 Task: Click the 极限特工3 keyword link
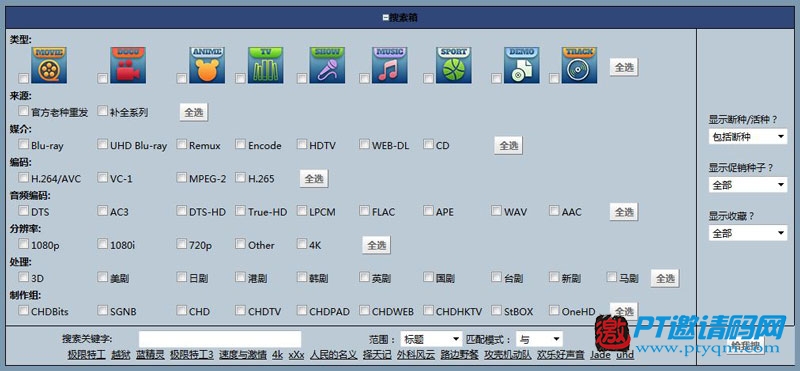pyautogui.click(x=192, y=355)
